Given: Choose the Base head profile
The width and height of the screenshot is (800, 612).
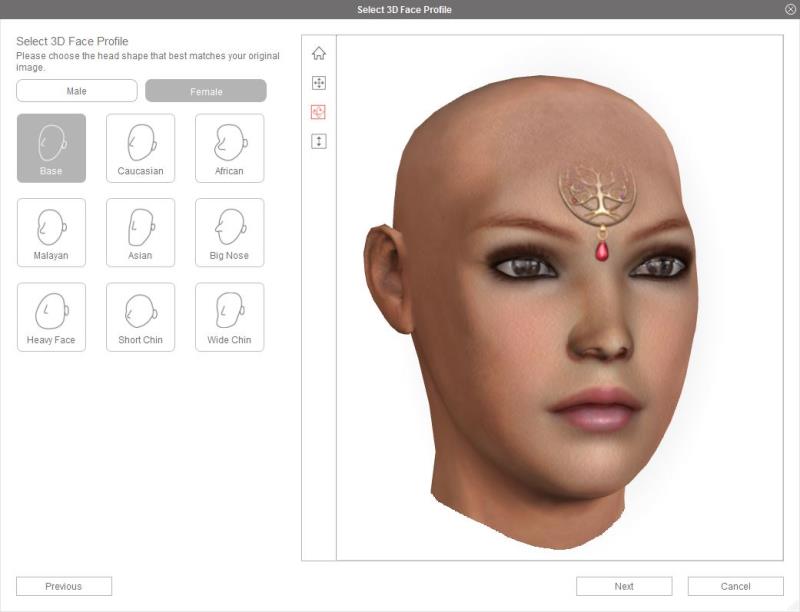Looking at the screenshot, I should pos(51,148).
